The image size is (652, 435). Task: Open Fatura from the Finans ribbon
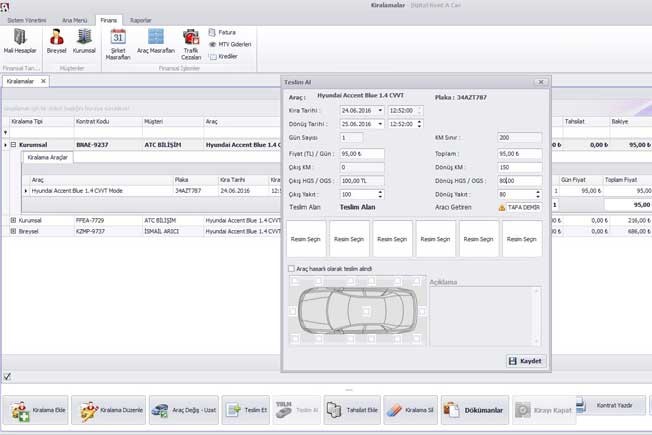(222, 32)
